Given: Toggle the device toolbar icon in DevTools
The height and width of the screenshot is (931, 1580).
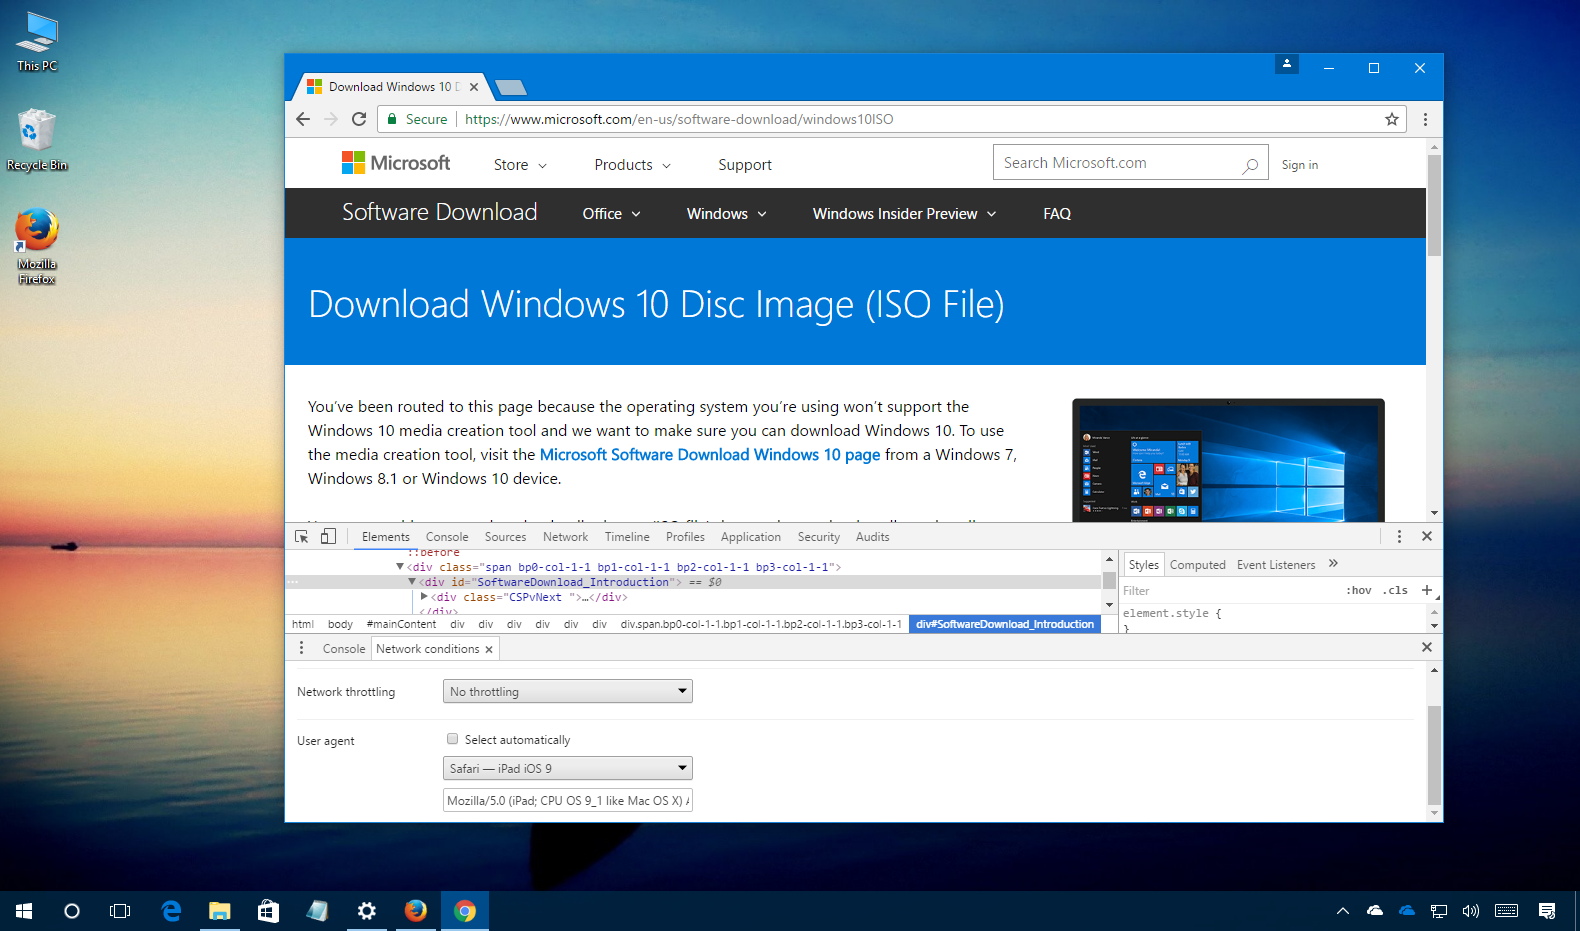Looking at the screenshot, I should (x=328, y=537).
